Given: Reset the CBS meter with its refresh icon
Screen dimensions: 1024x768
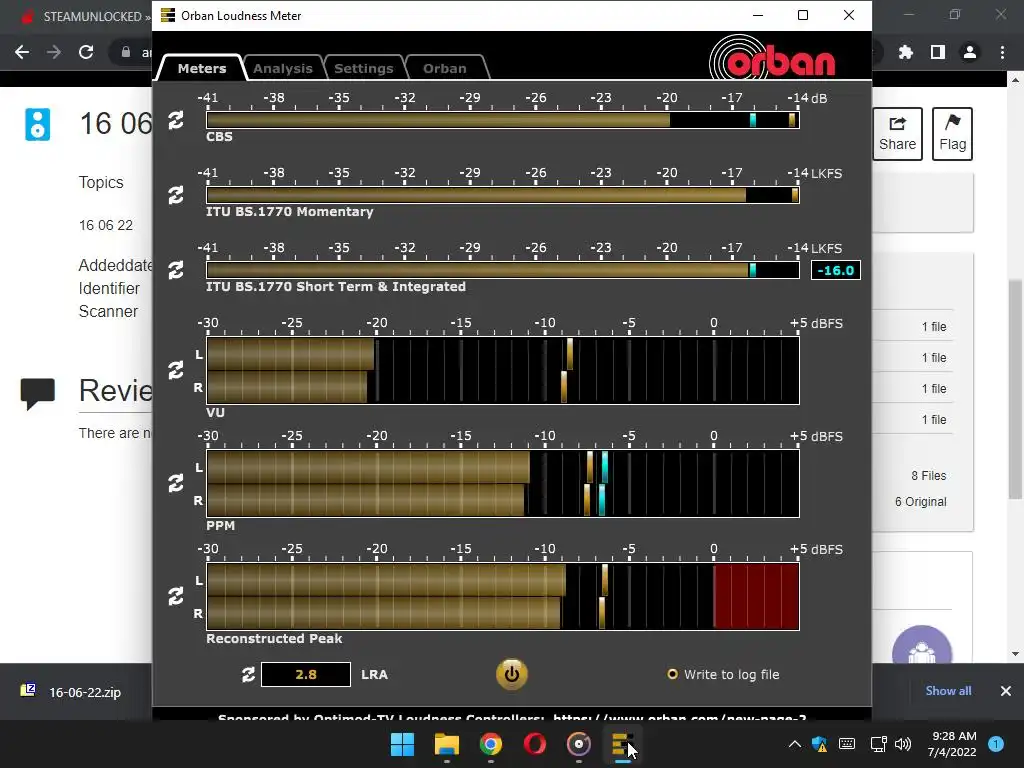Looking at the screenshot, I should (176, 120).
